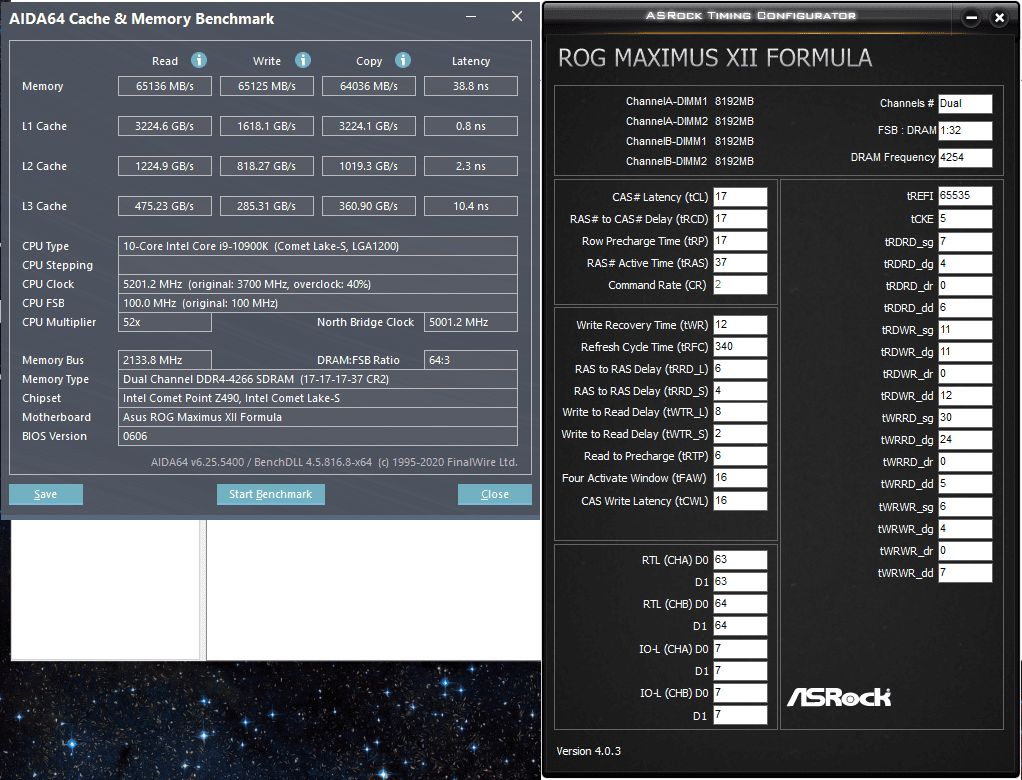Select the L2 Cache Read 1224.9 GB/s cell
Screen dimensions: 1022x780
(x=165, y=166)
